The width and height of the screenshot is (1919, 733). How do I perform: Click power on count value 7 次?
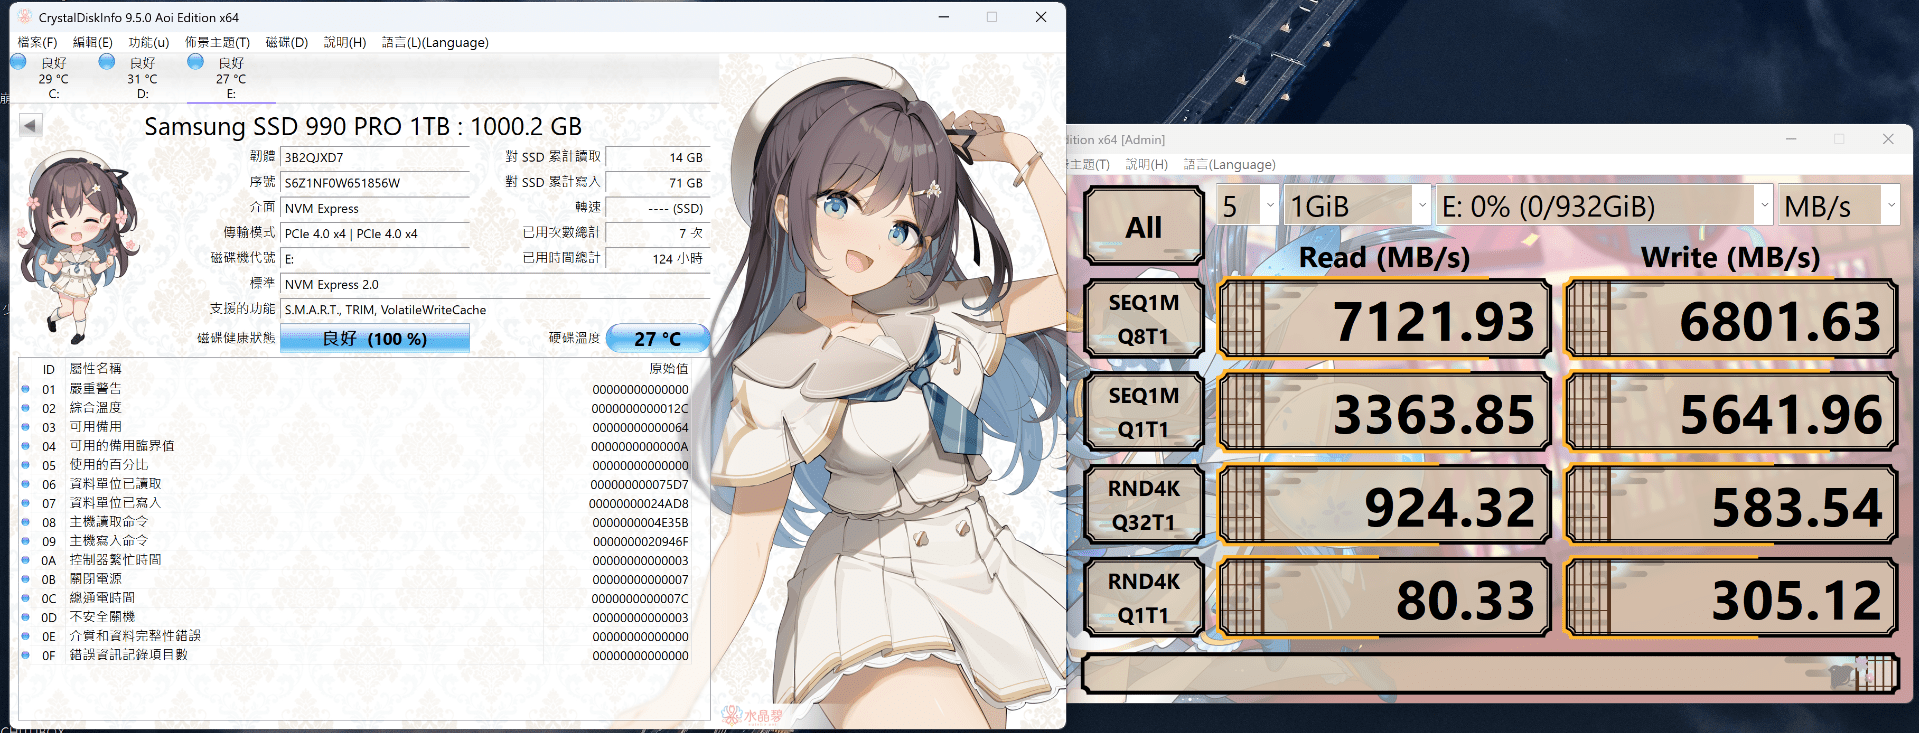657,233
